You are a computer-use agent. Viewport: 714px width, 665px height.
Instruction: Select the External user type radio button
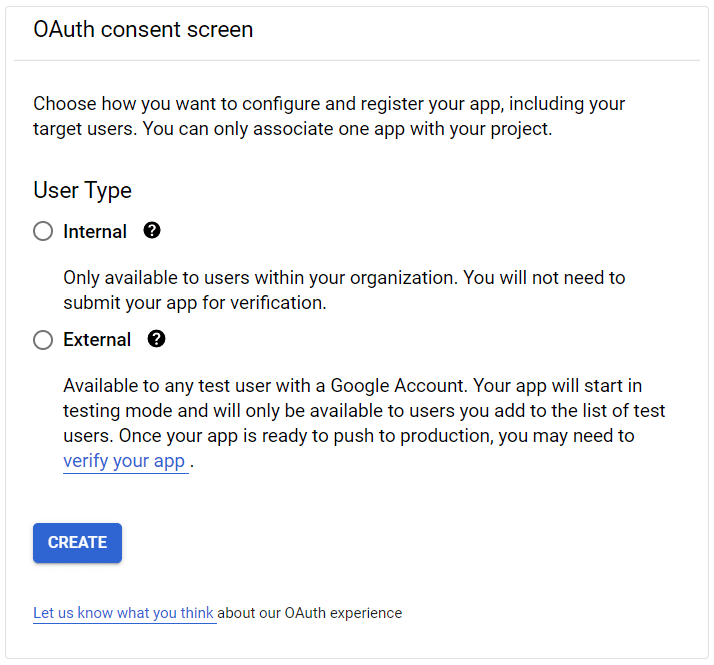(x=43, y=340)
